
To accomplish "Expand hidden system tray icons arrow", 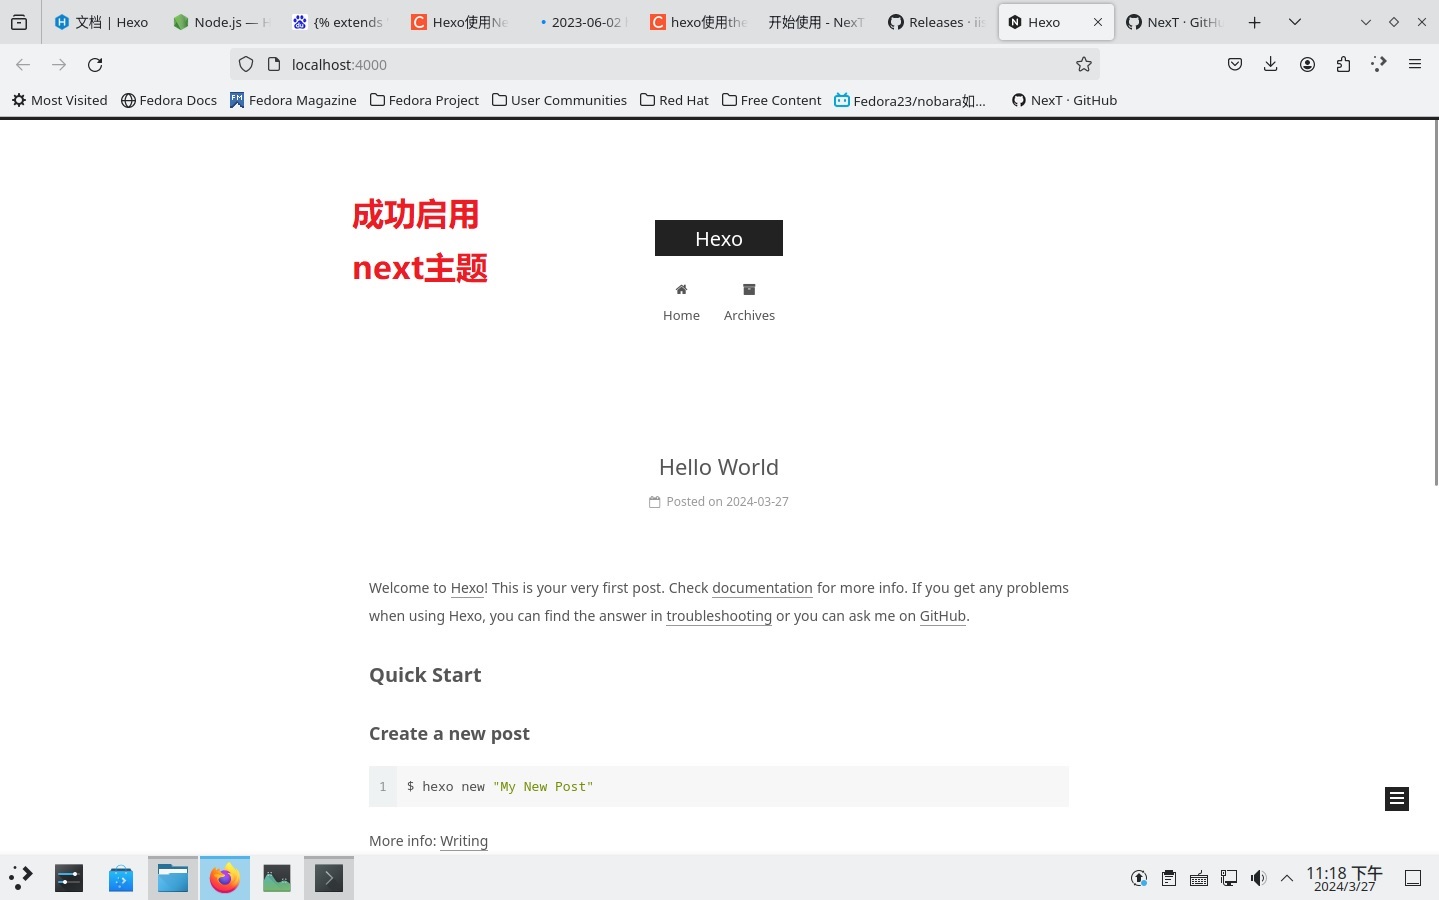I will coord(1287,878).
